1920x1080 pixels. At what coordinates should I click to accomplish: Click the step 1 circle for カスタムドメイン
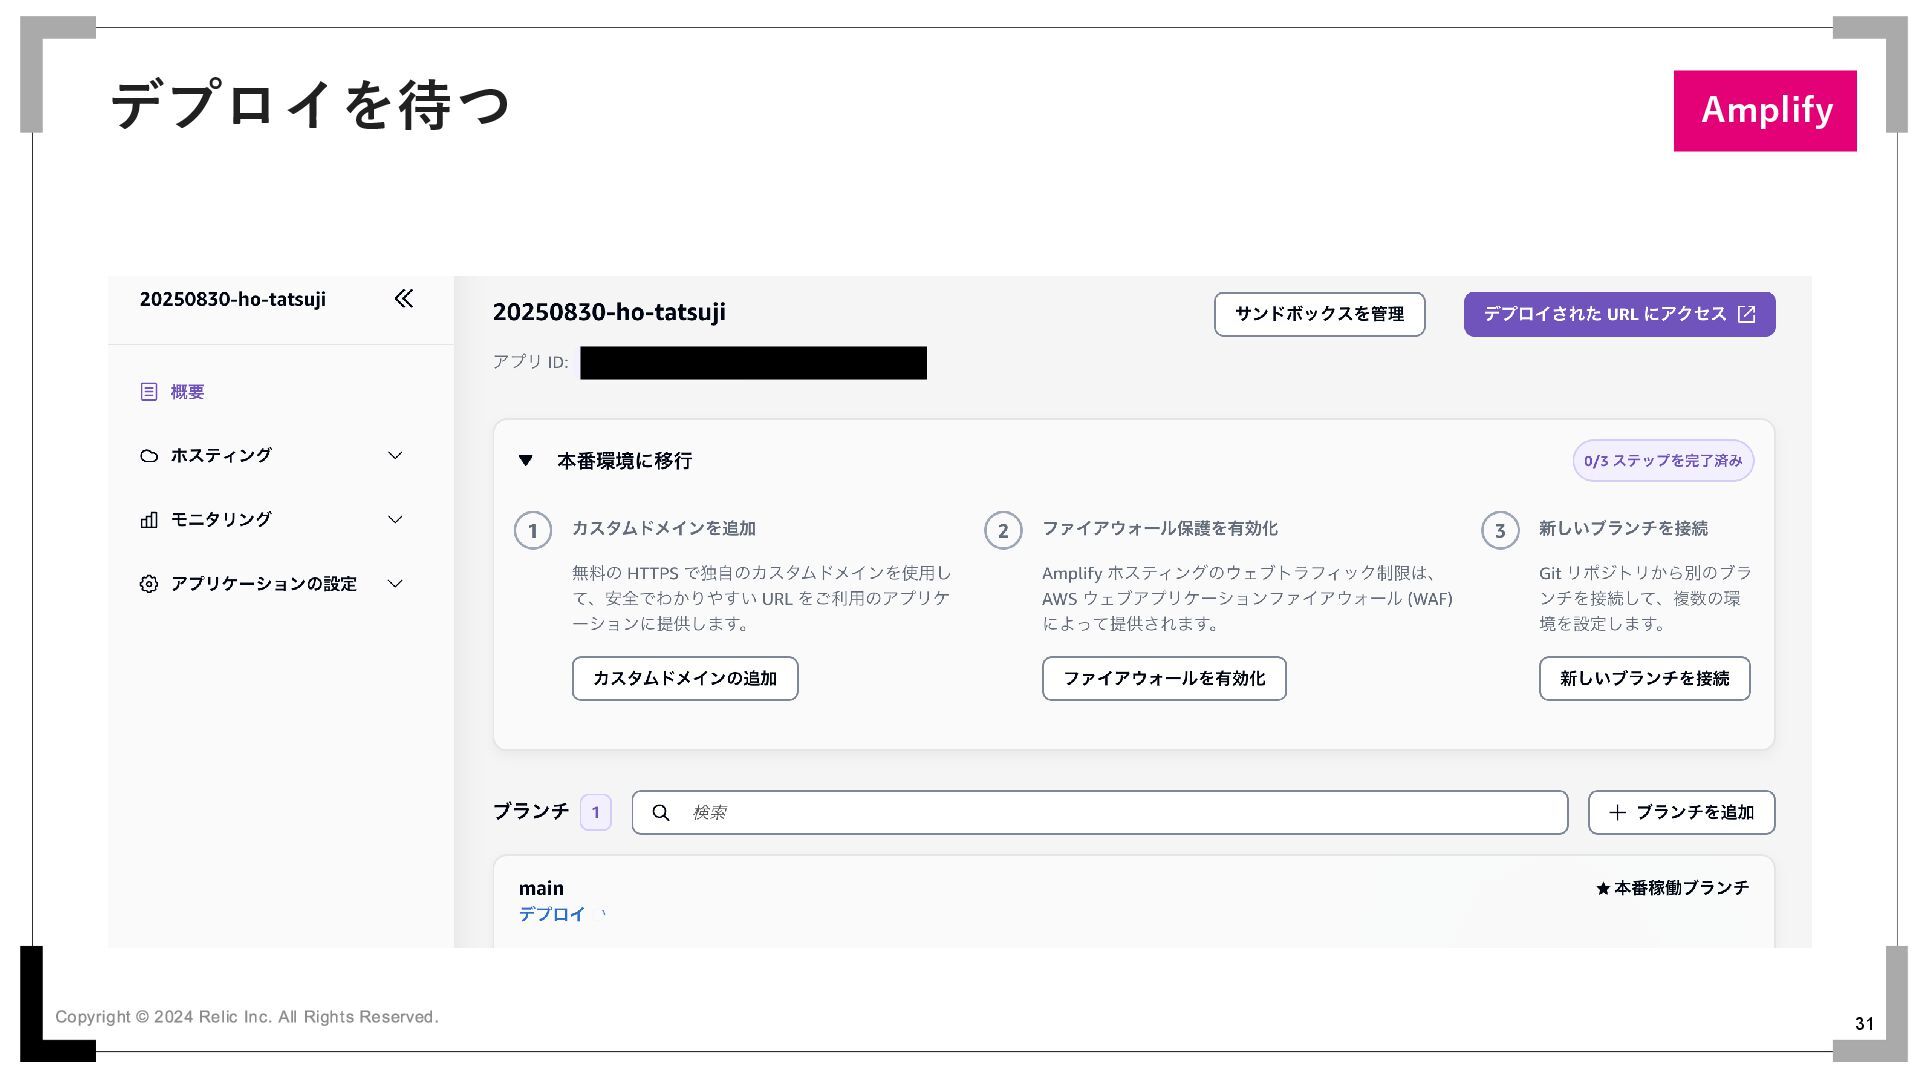(533, 530)
